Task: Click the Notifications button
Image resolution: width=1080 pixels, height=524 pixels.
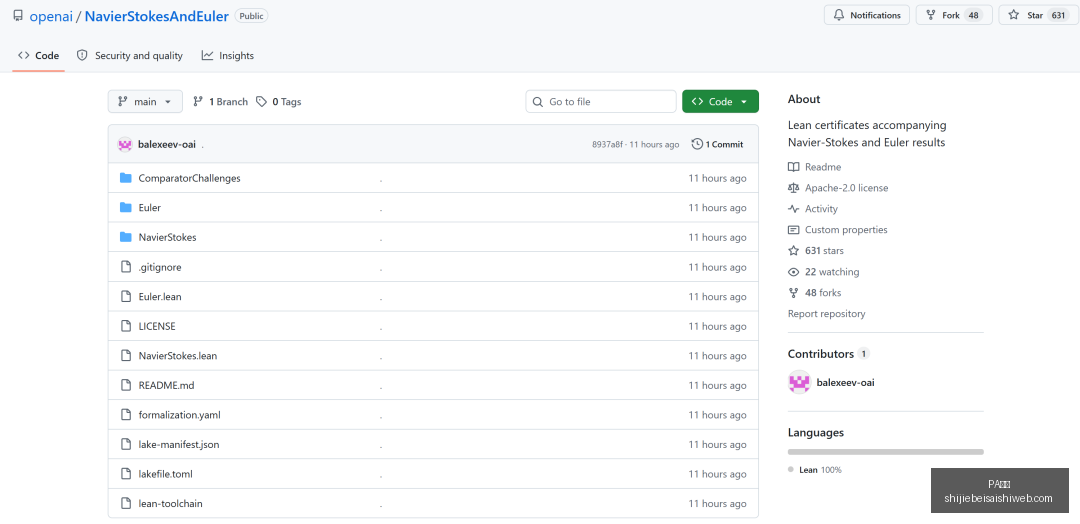Action: point(867,15)
